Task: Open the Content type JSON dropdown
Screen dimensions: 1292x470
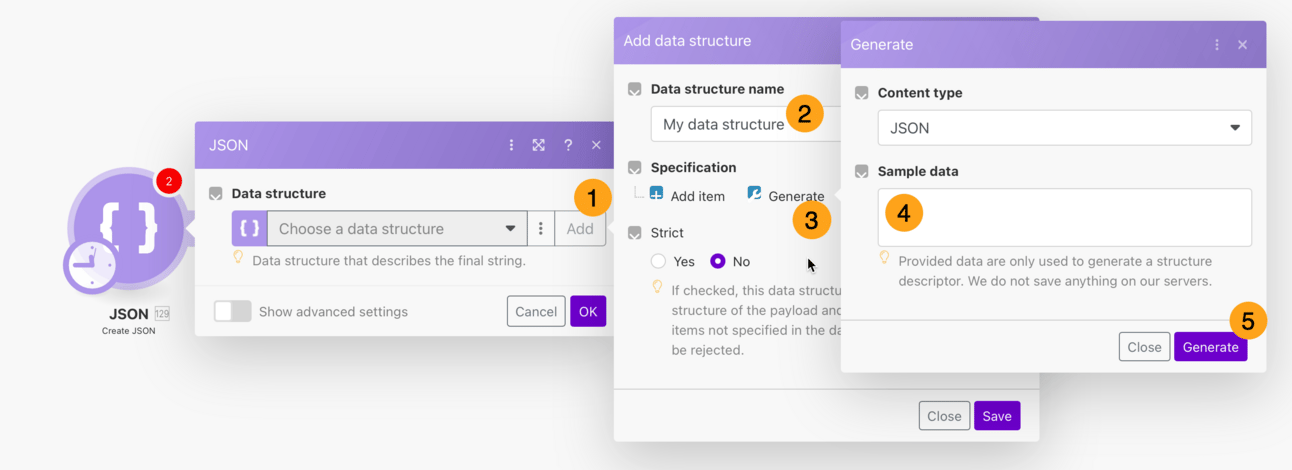Action: point(1064,128)
